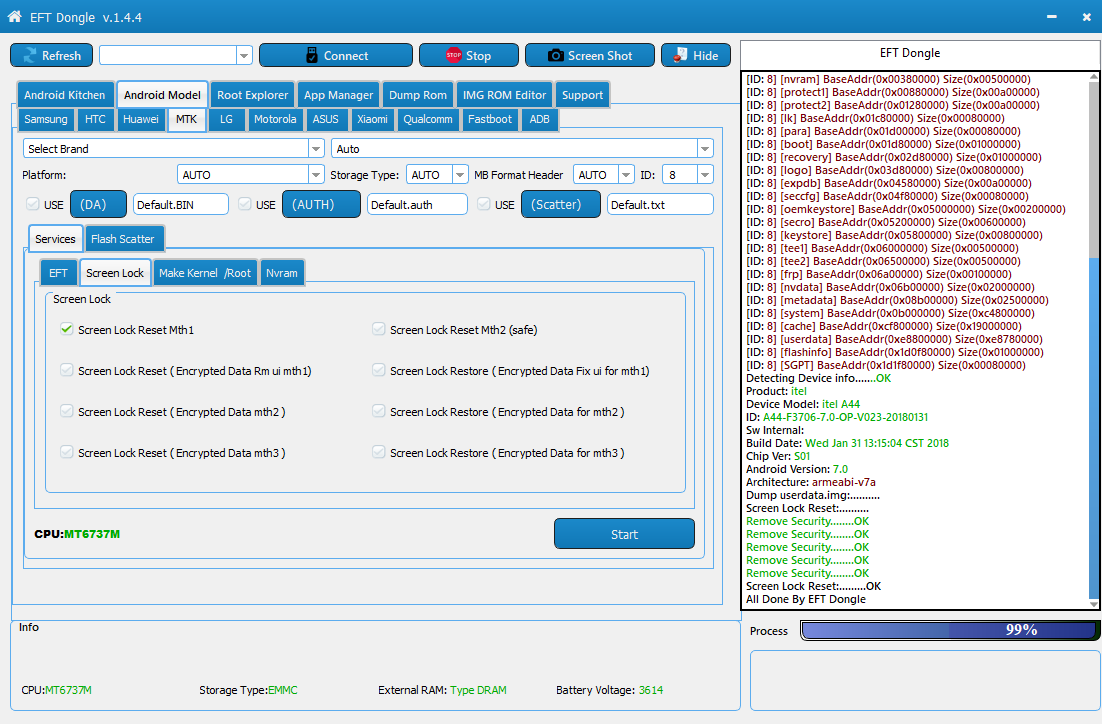Switch to the Qualcomm tab
This screenshot has width=1102, height=724.
pos(428,119)
